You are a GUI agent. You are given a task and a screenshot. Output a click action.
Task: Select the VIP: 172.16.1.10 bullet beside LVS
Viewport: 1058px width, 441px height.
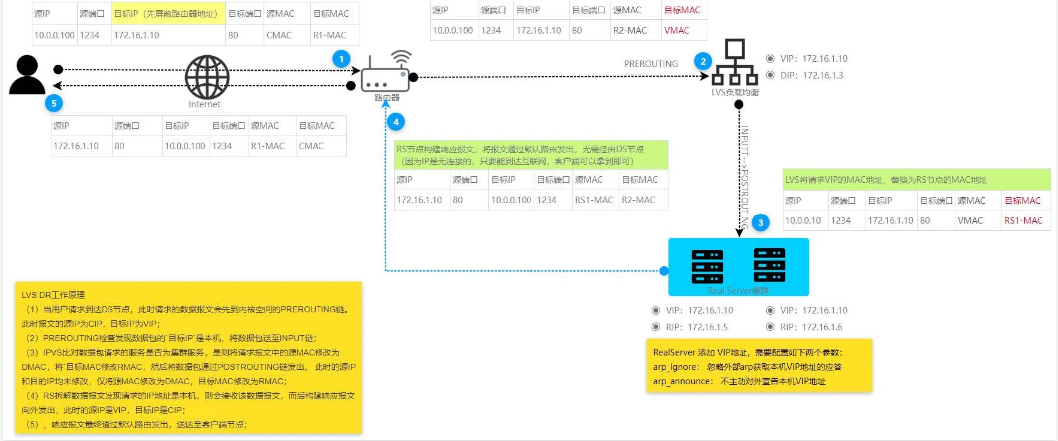(x=769, y=59)
